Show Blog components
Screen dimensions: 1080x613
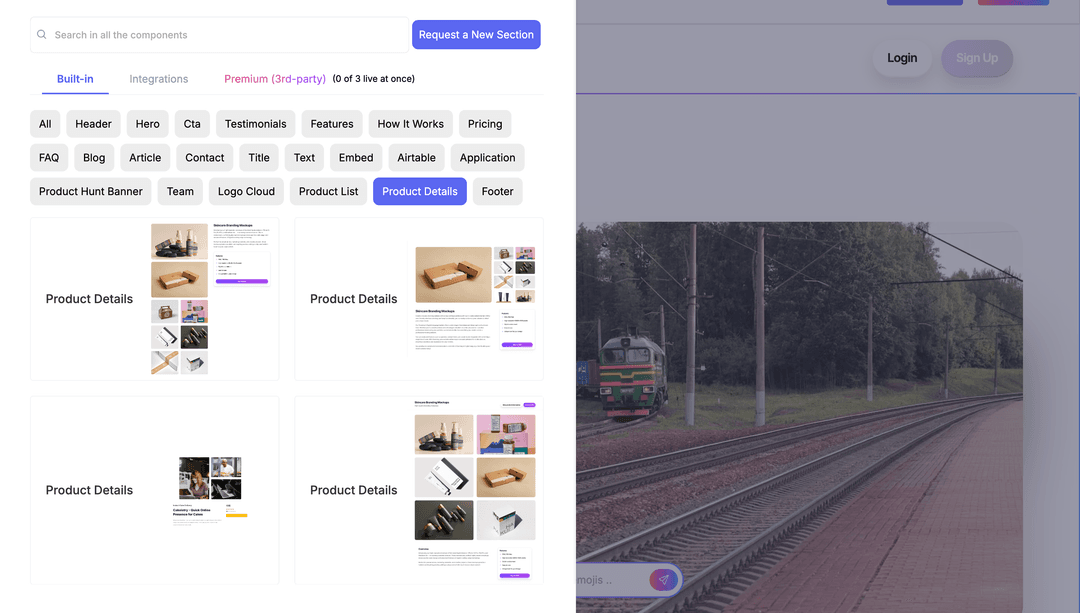tap(94, 158)
